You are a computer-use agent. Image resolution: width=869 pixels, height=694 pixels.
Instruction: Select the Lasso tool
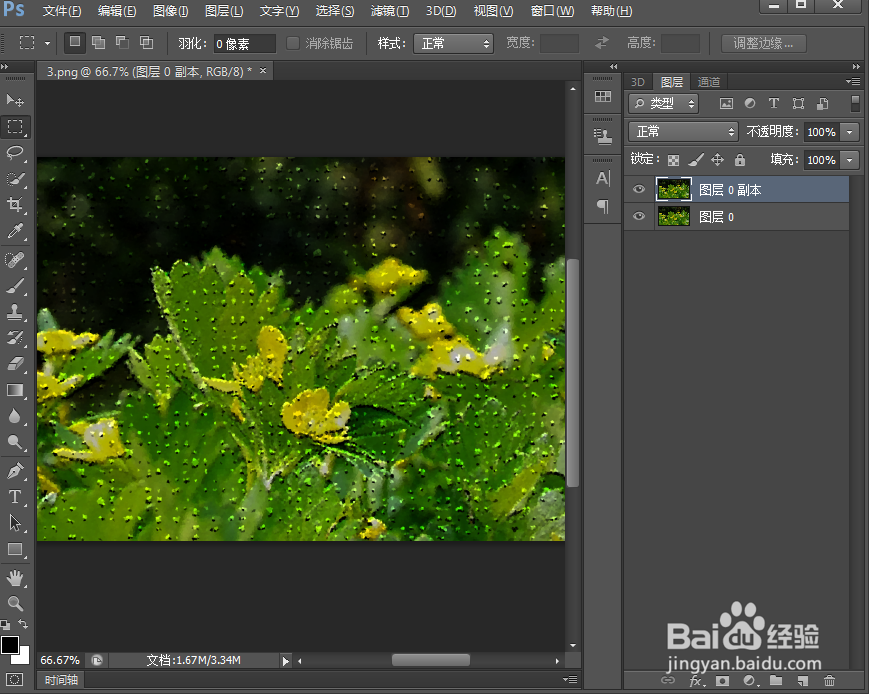click(15, 152)
